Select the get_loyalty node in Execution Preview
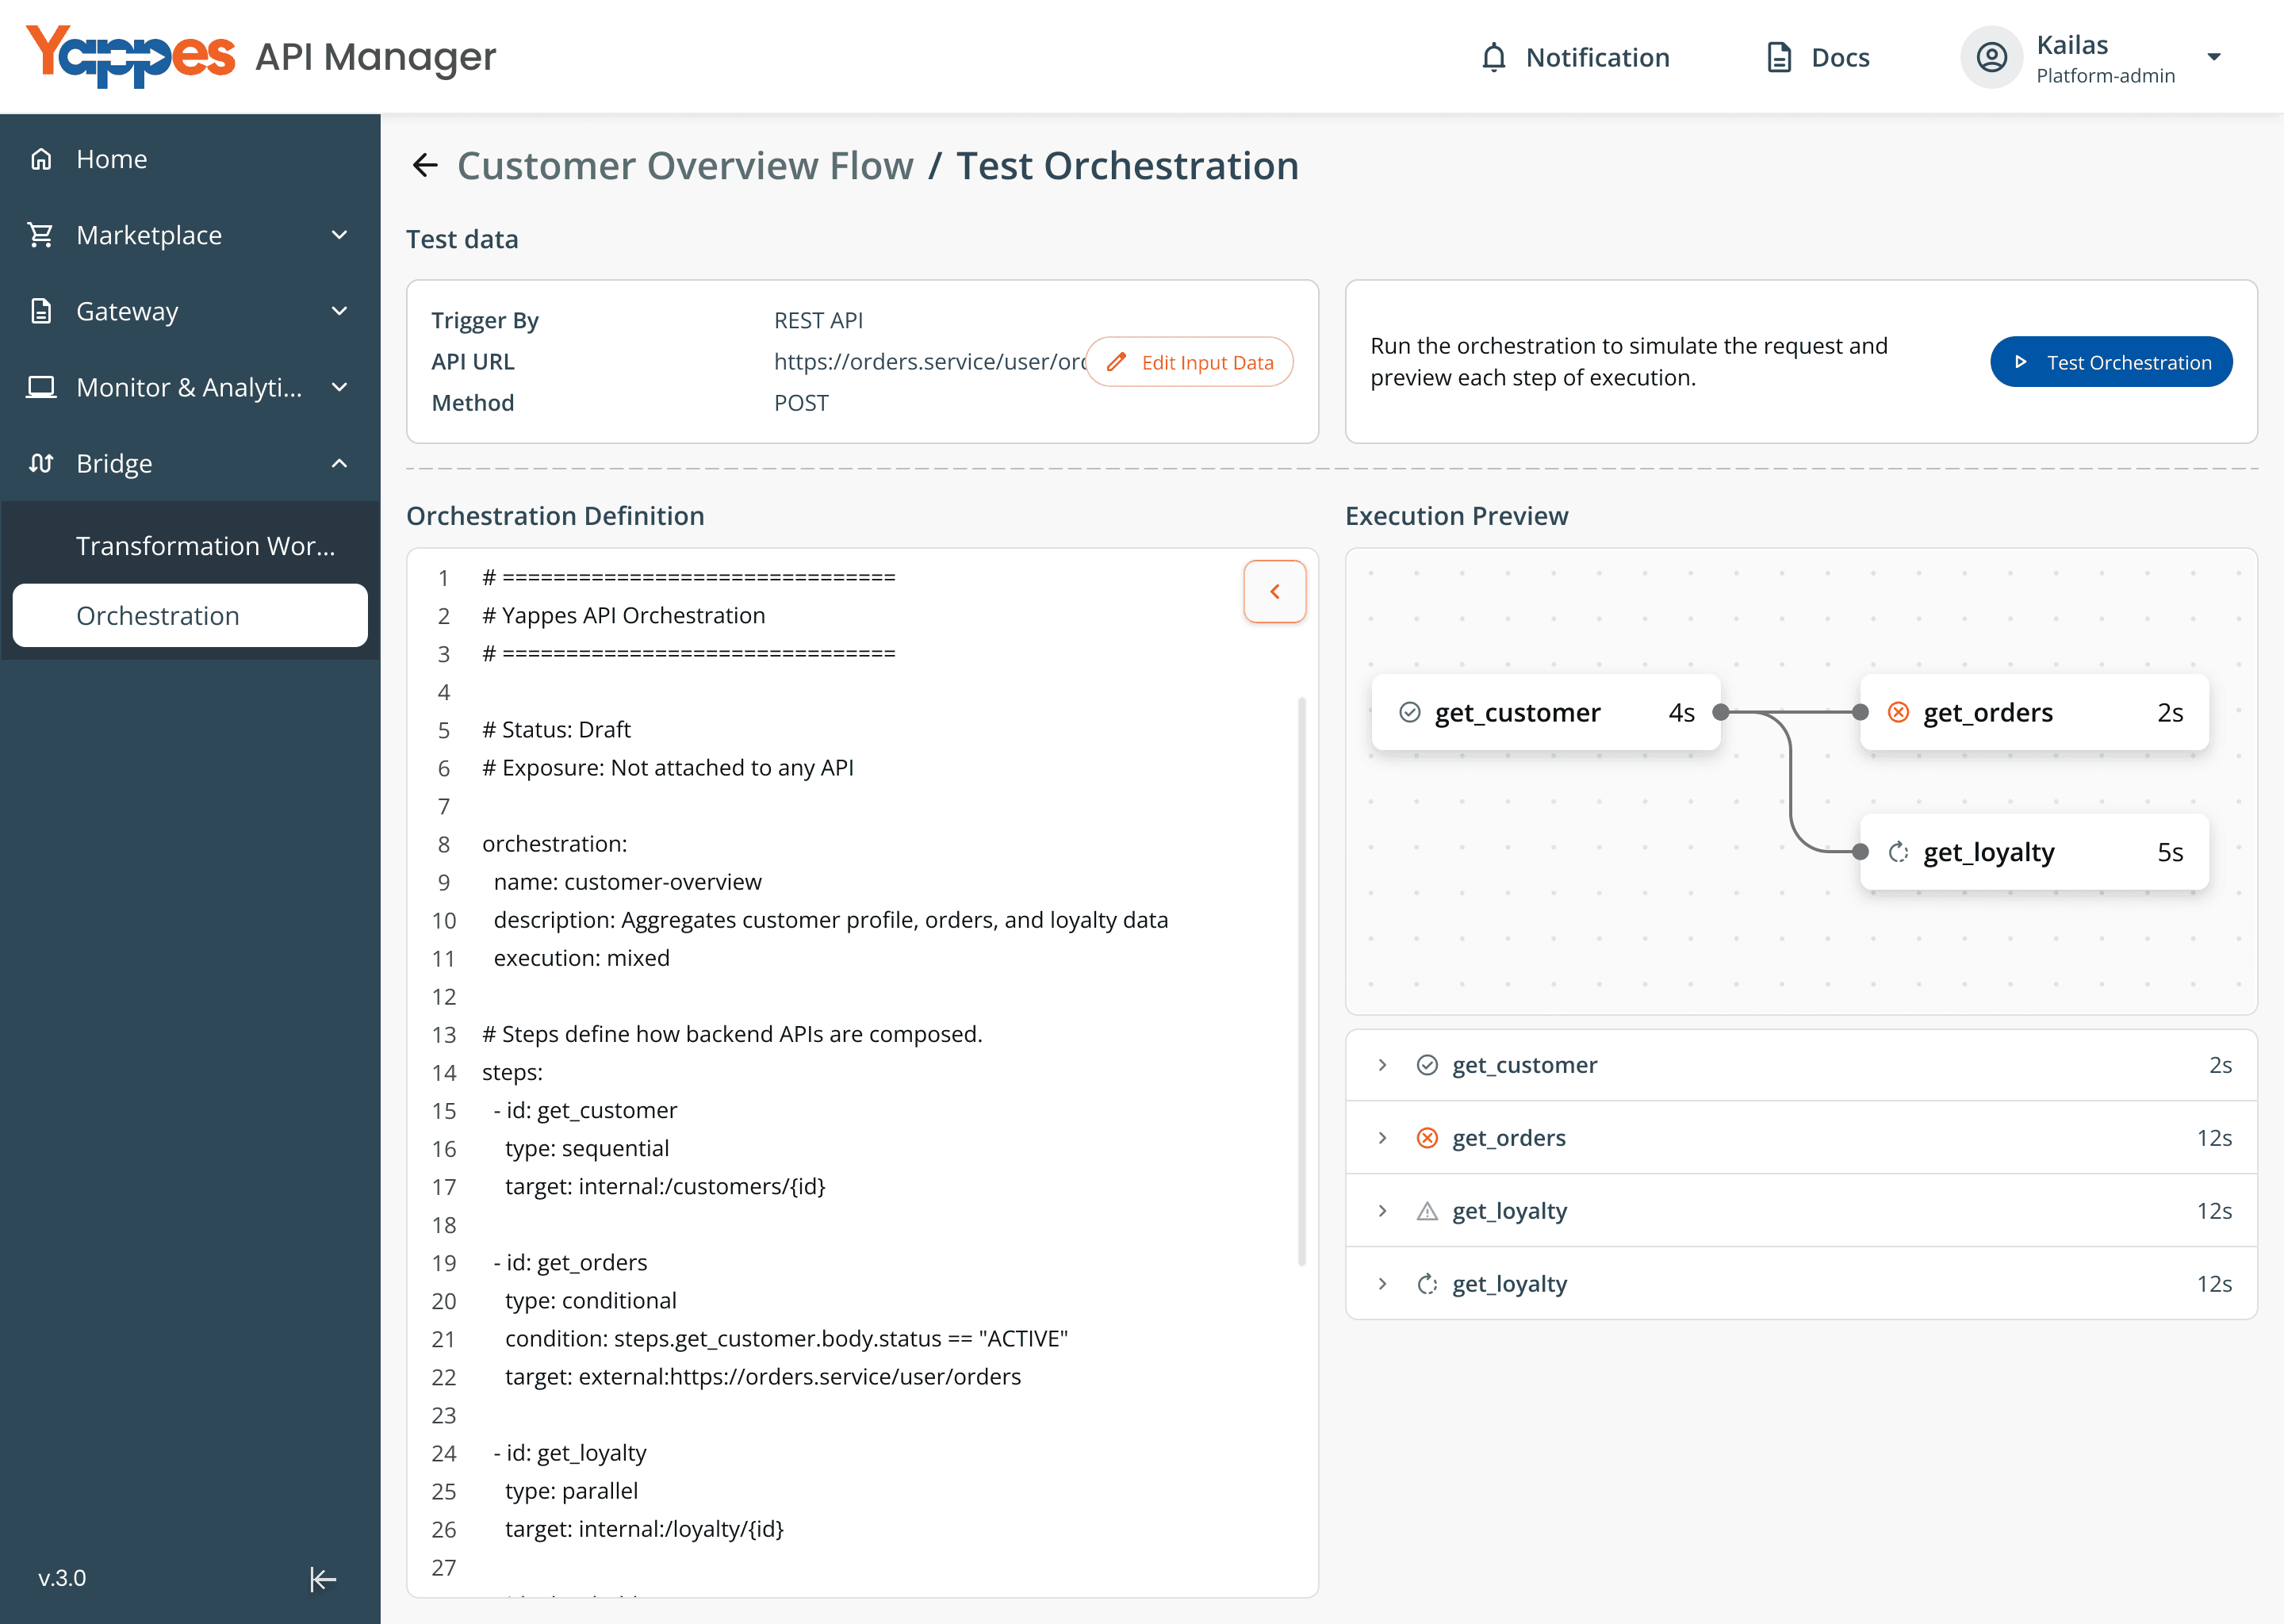Screen dimensions: 2284x1624 tap(2034, 852)
